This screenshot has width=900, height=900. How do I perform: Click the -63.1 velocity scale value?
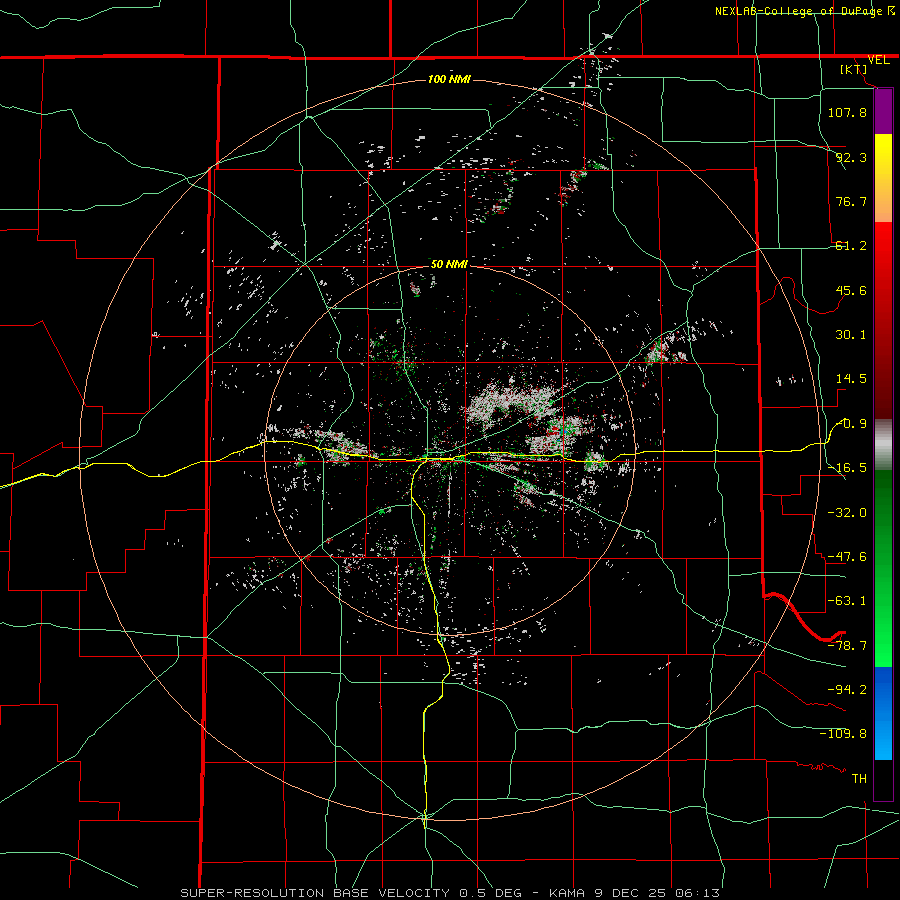(x=847, y=601)
